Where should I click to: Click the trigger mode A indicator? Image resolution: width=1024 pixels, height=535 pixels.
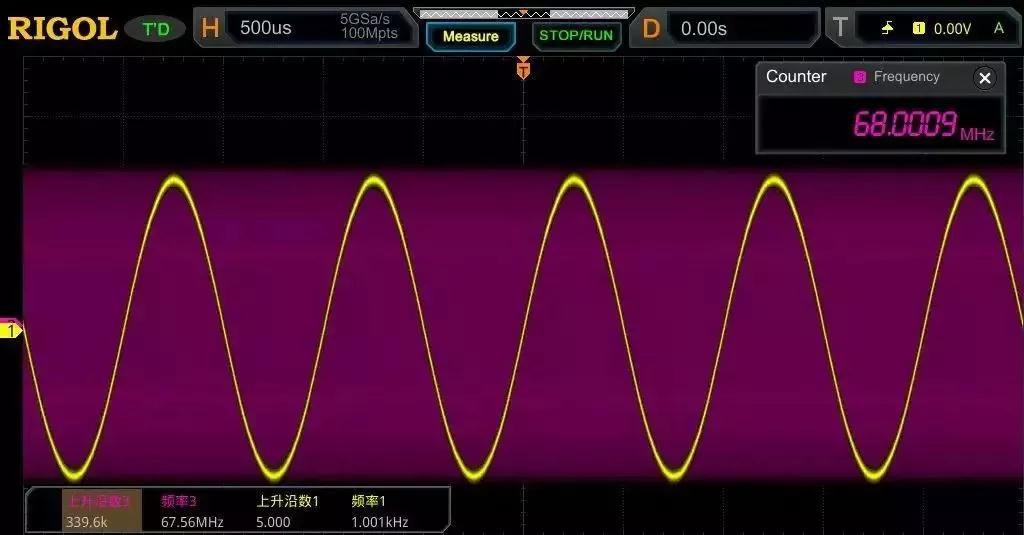coord(999,28)
